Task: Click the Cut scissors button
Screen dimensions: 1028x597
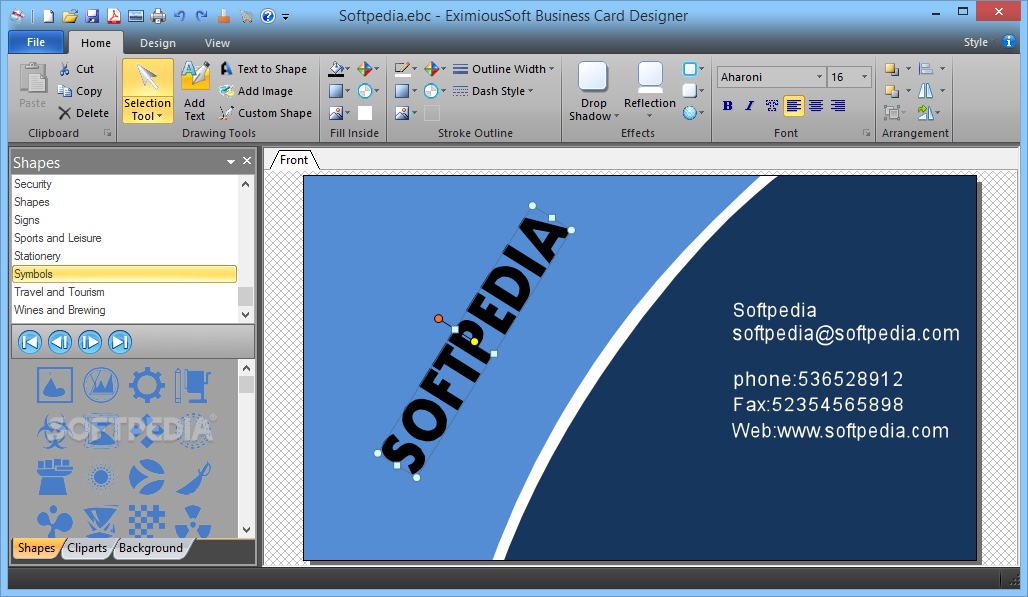Action: tap(77, 69)
